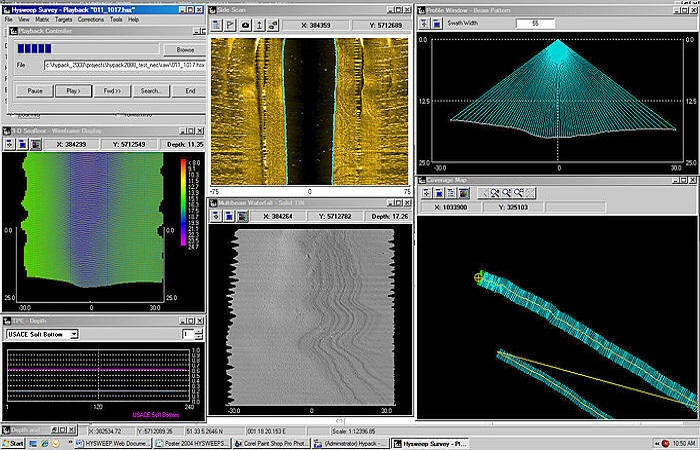Open the File menu
The width and height of the screenshot is (700, 450).
click(8, 20)
